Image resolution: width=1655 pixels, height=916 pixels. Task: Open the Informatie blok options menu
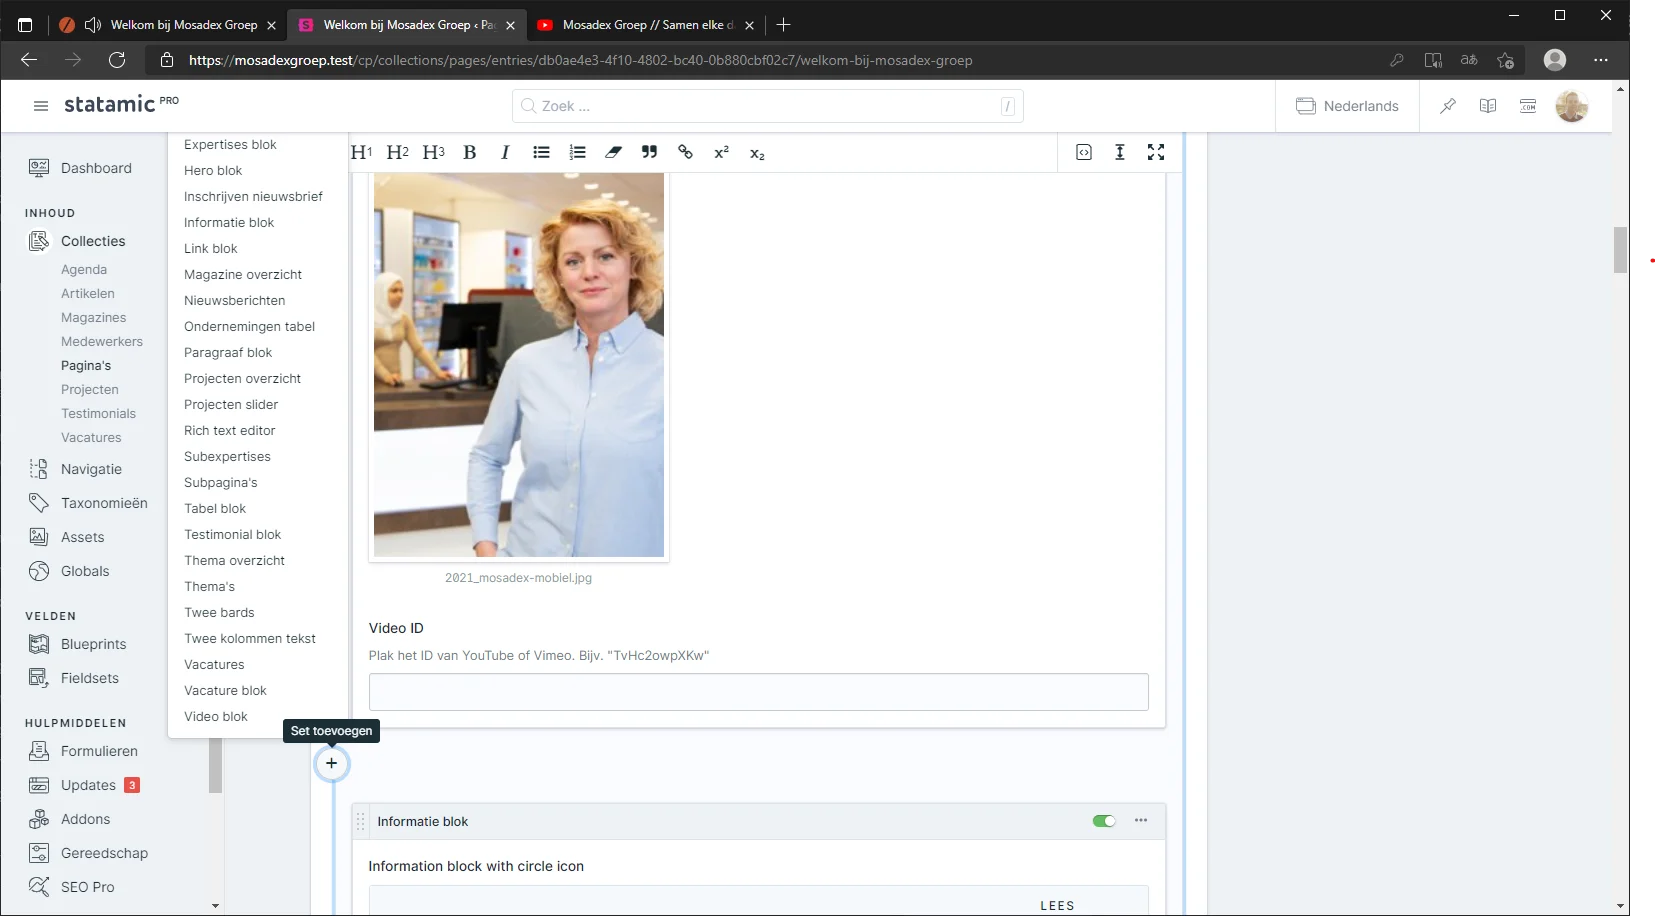(1141, 821)
